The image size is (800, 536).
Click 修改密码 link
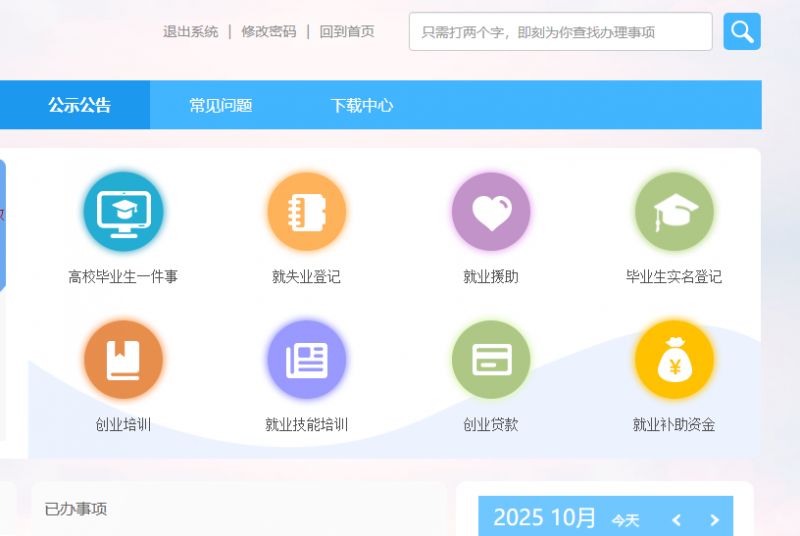pos(269,32)
